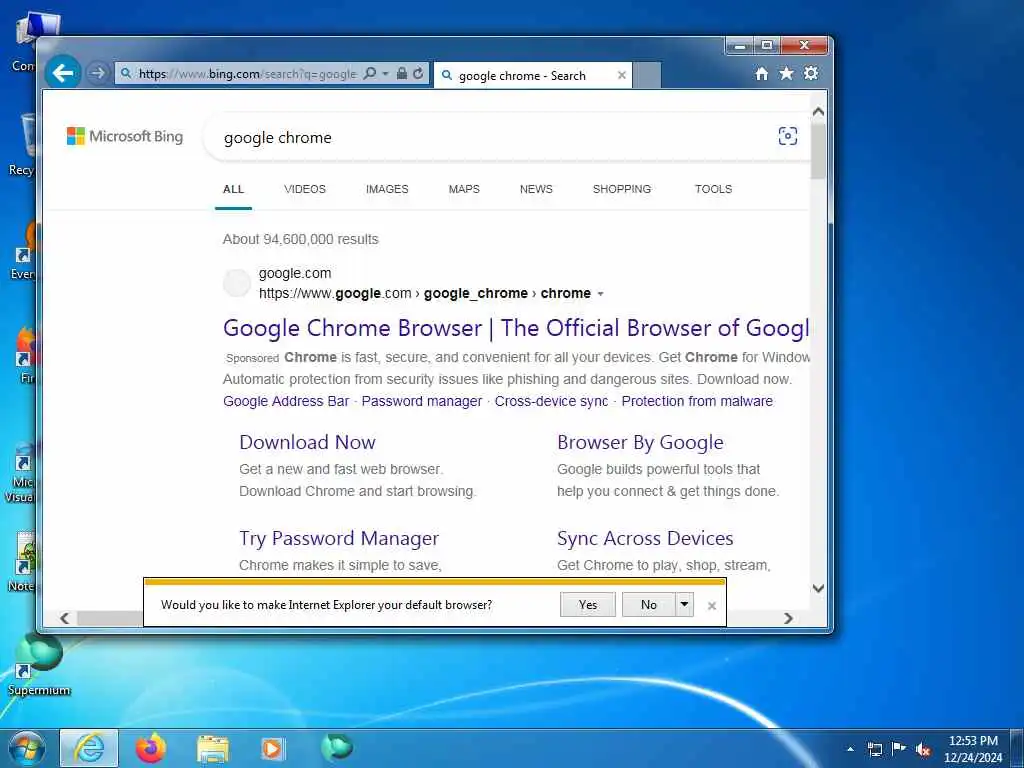Go to Home via the house icon
This screenshot has height=768, width=1024.
(x=761, y=74)
